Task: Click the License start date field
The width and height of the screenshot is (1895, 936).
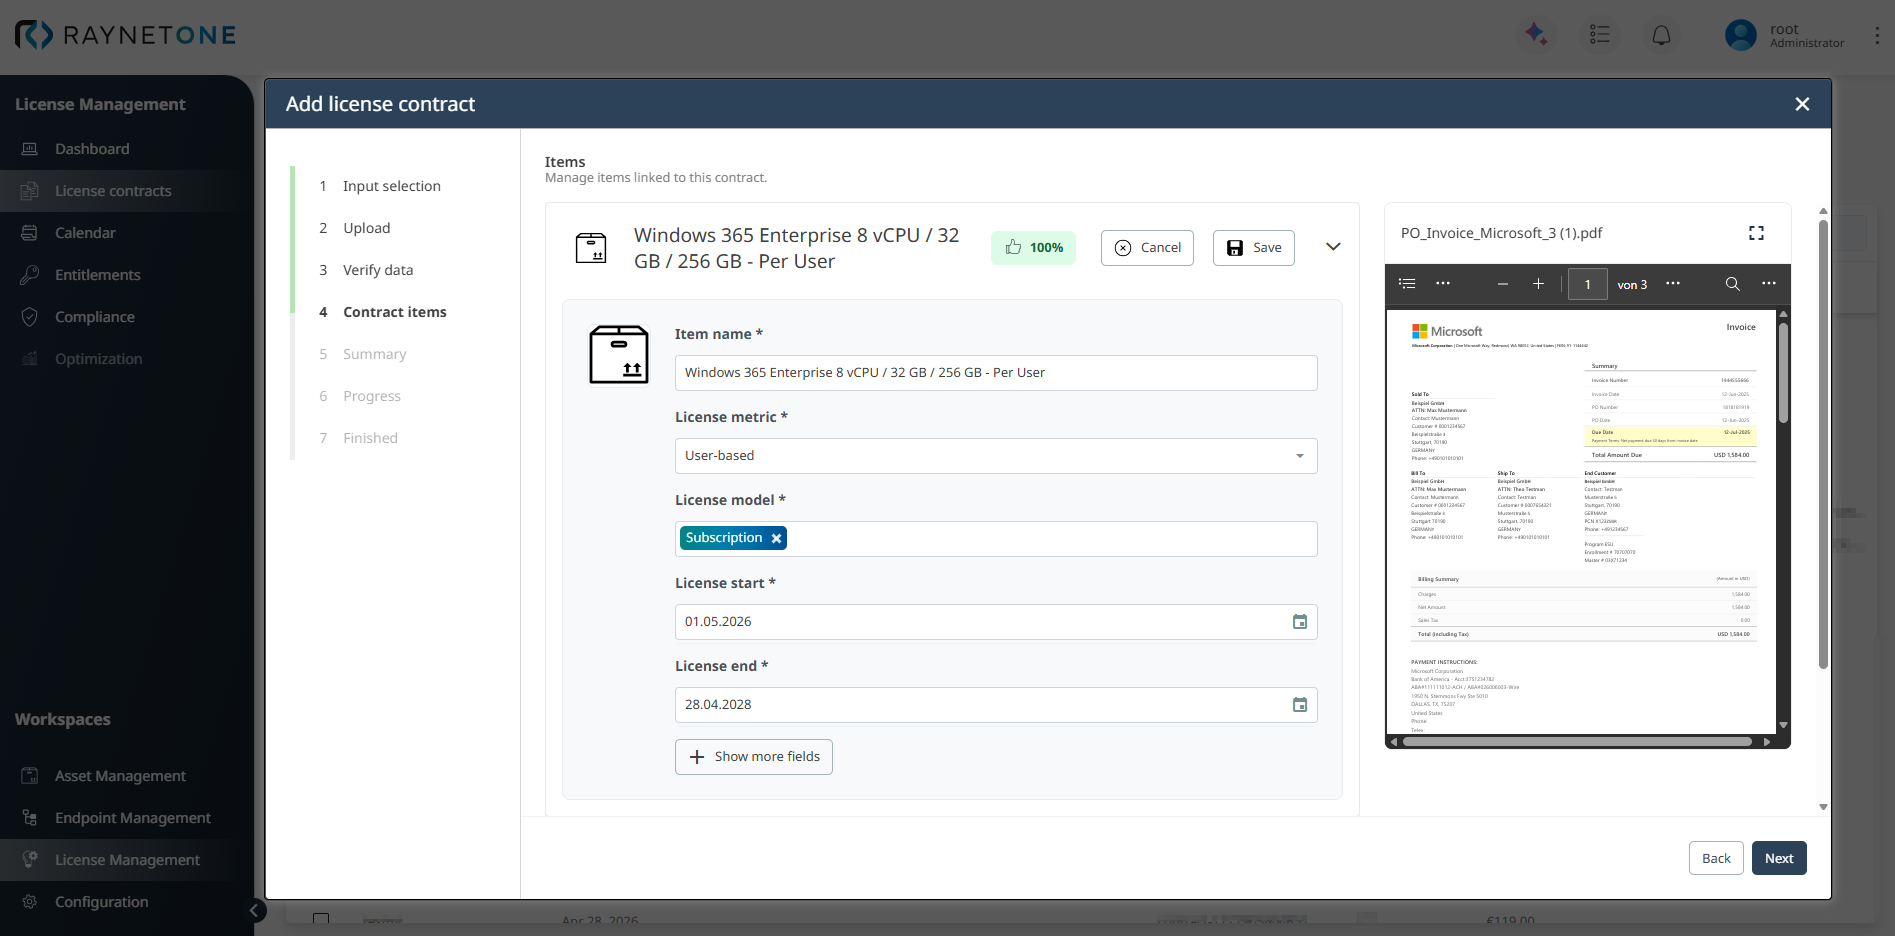Action: tap(996, 622)
